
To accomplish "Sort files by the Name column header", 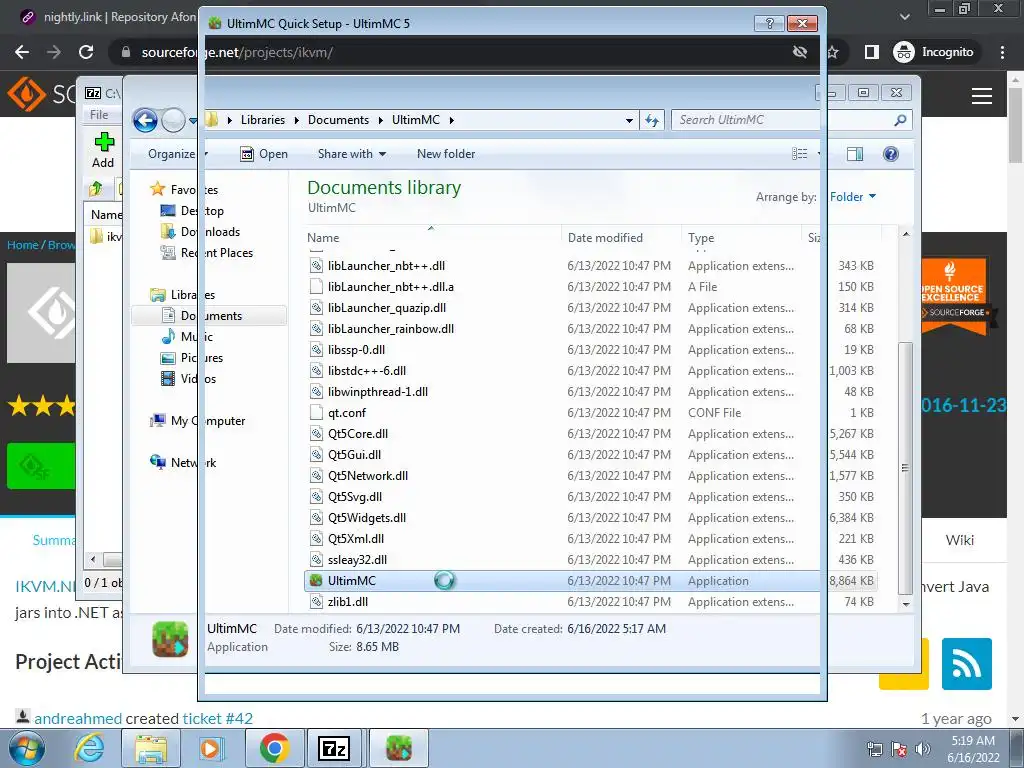I will pyautogui.click(x=433, y=238).
